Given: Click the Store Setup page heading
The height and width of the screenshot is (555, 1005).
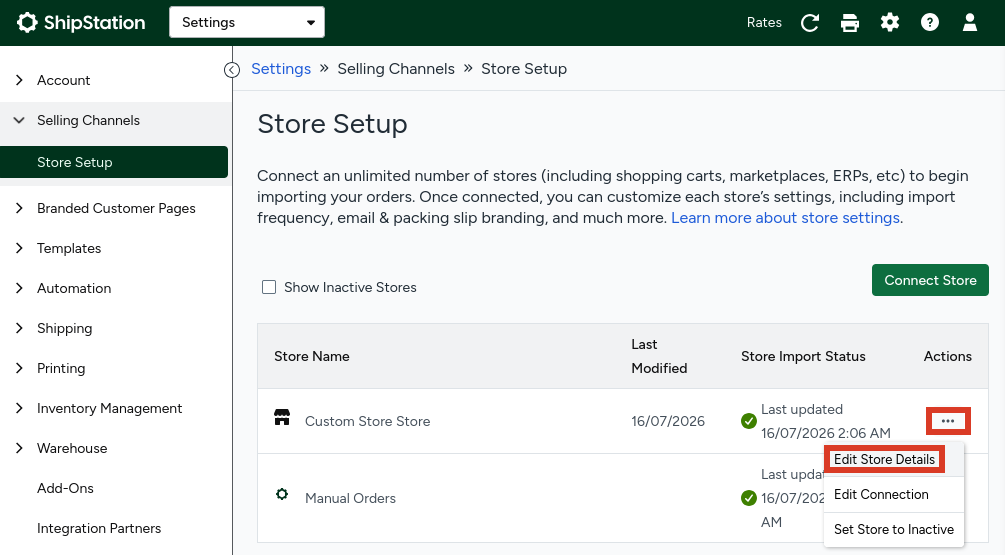Looking at the screenshot, I should [x=332, y=124].
